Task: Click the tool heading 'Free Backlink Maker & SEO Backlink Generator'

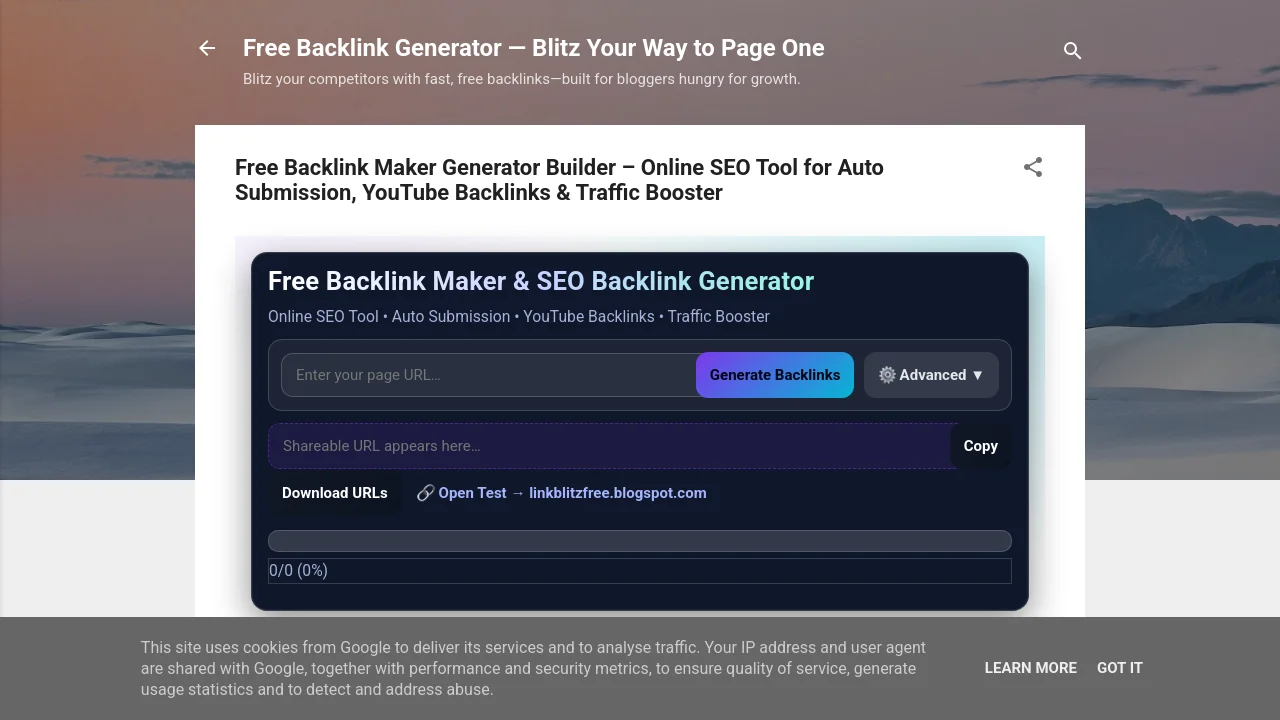Action: pos(541,281)
